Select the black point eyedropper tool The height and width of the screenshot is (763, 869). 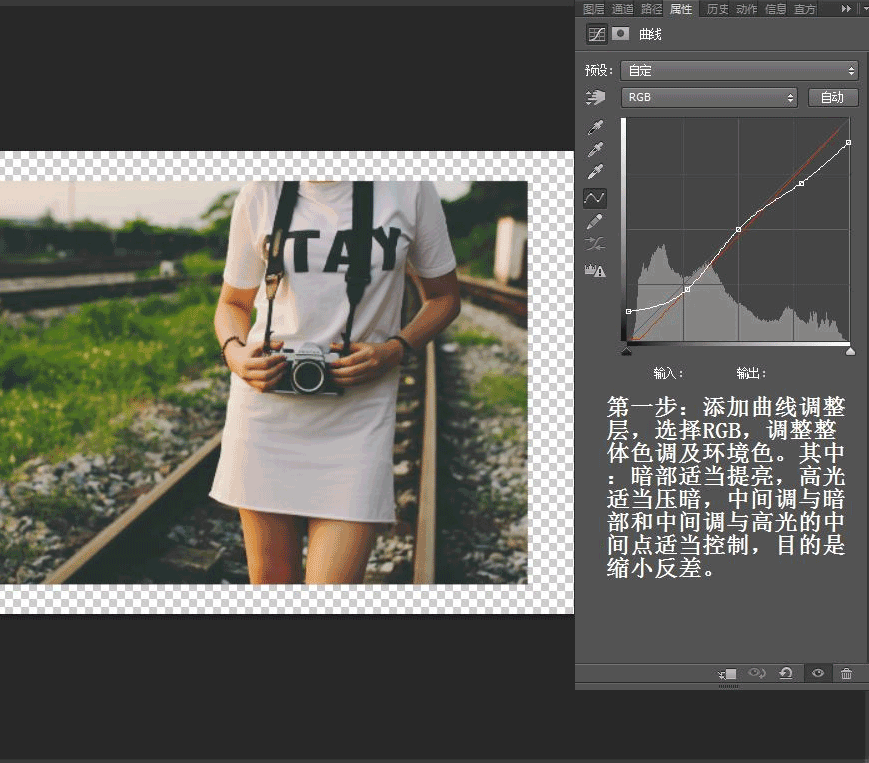coord(595,126)
